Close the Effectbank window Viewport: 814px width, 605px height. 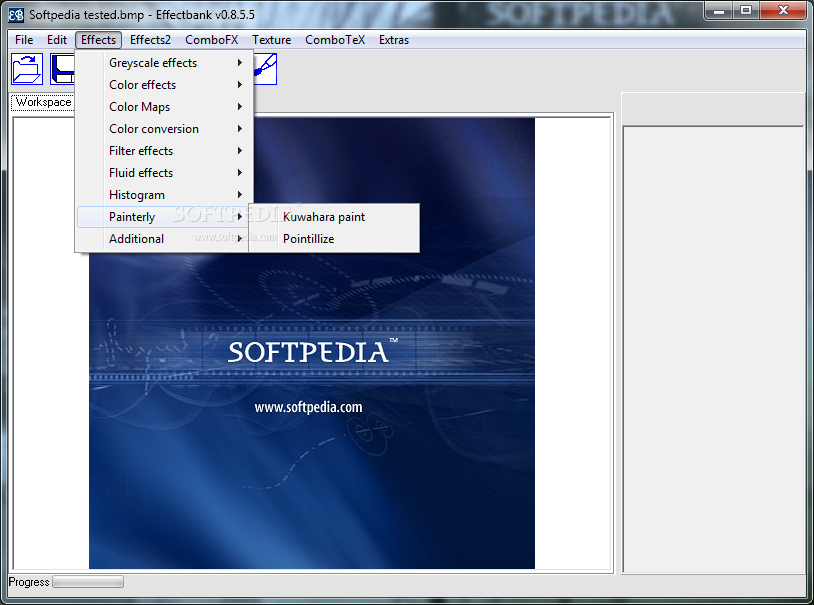click(x=783, y=10)
